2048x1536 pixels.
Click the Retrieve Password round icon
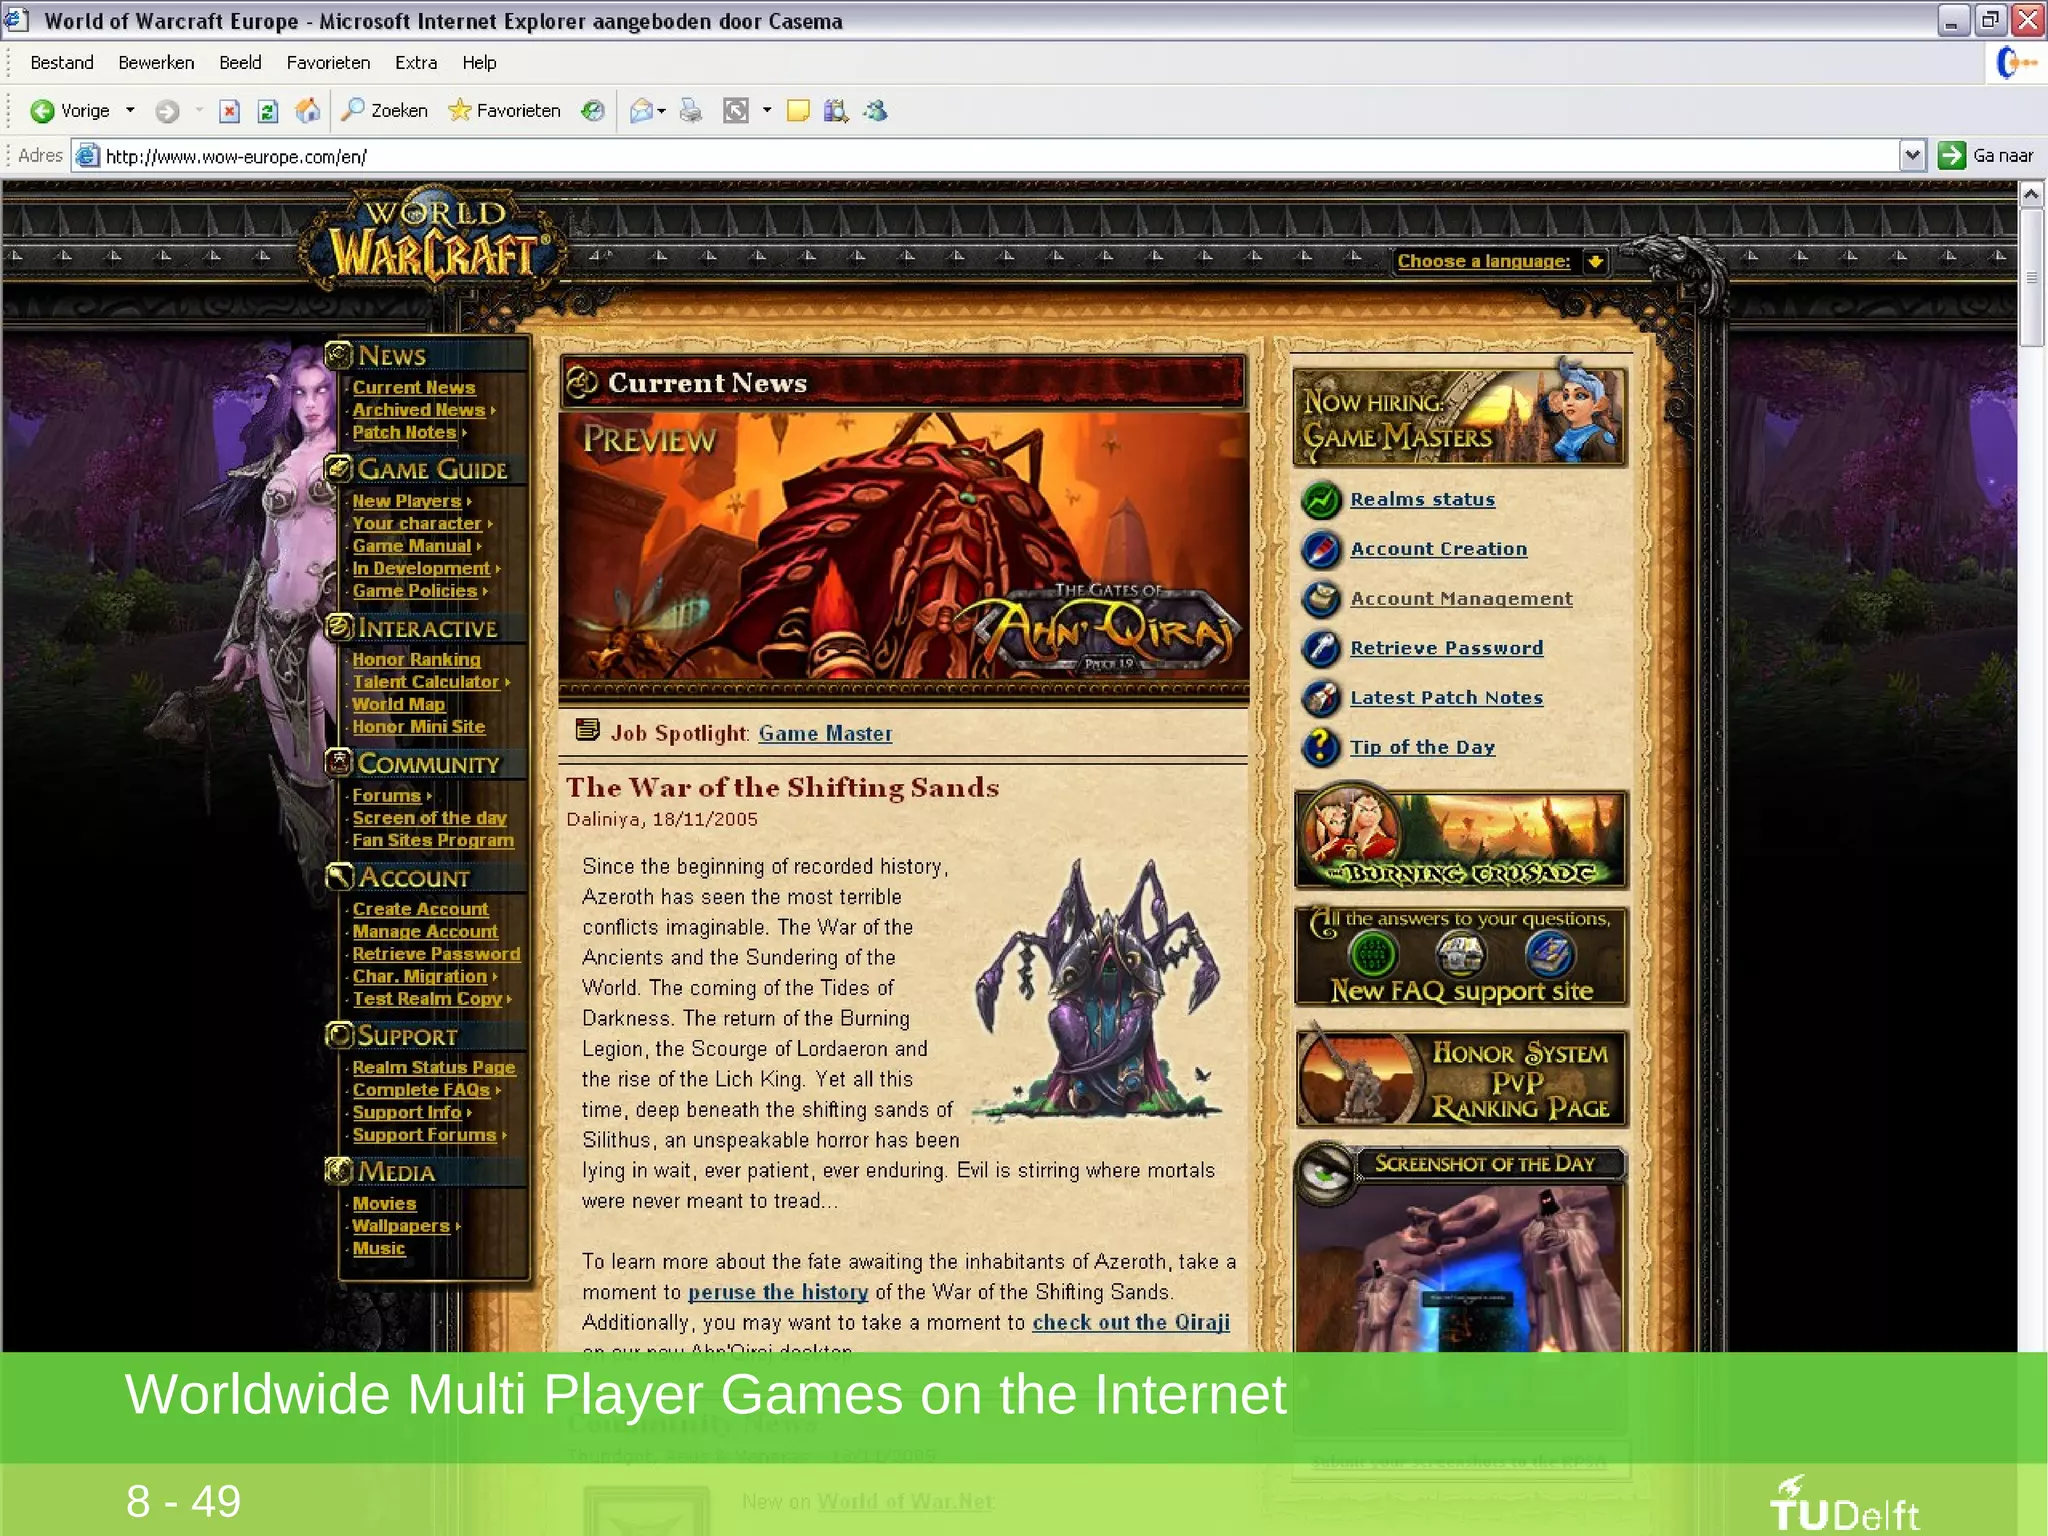tap(1320, 648)
